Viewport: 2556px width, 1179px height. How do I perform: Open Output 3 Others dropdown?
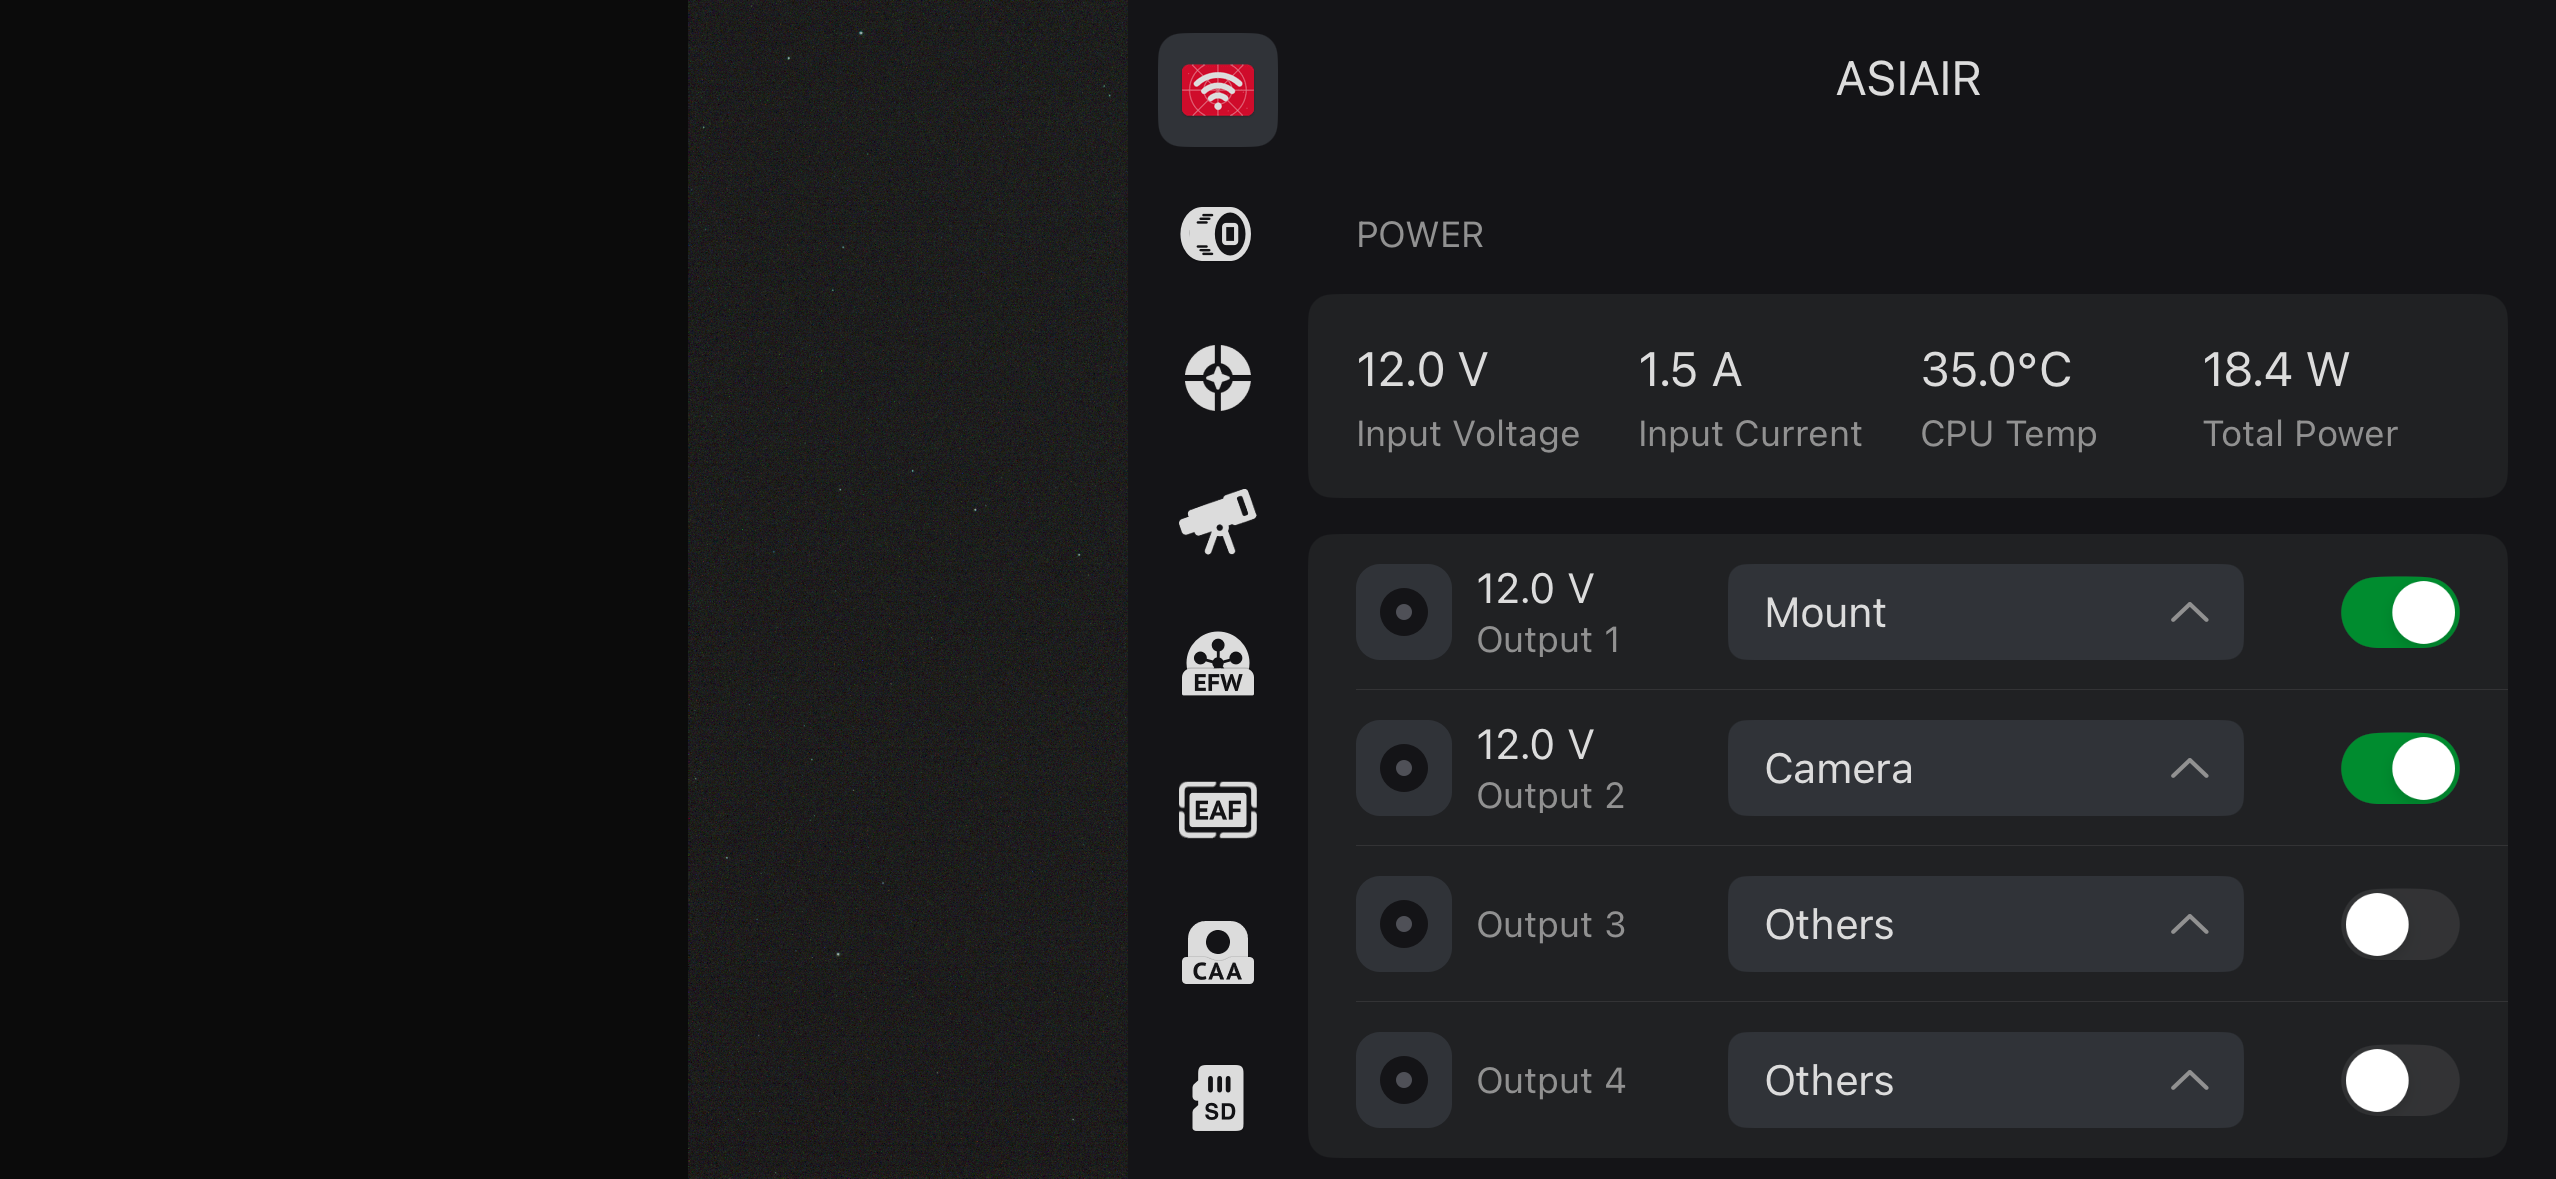click(1985, 924)
